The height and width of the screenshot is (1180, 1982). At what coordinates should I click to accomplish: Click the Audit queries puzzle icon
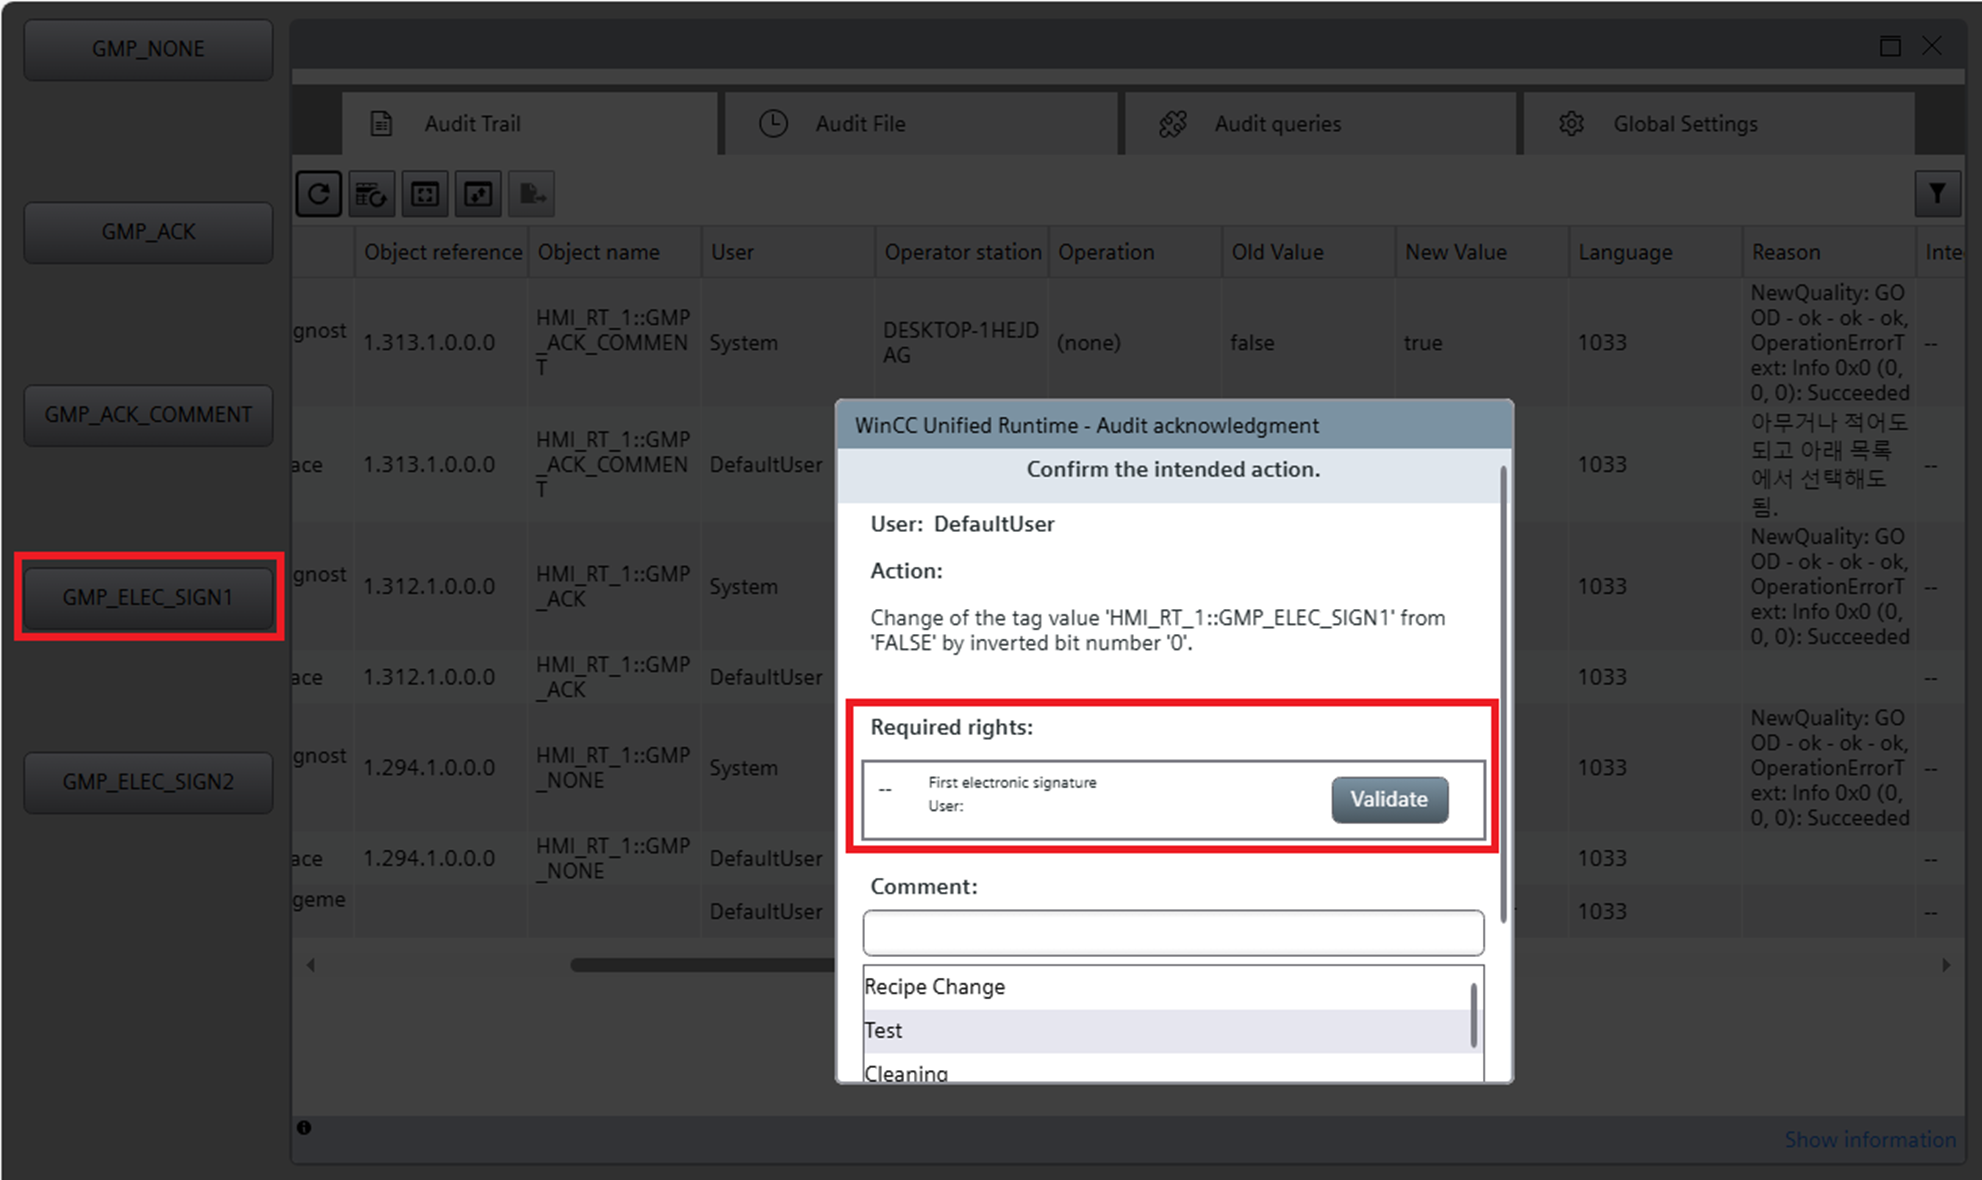click(1172, 123)
